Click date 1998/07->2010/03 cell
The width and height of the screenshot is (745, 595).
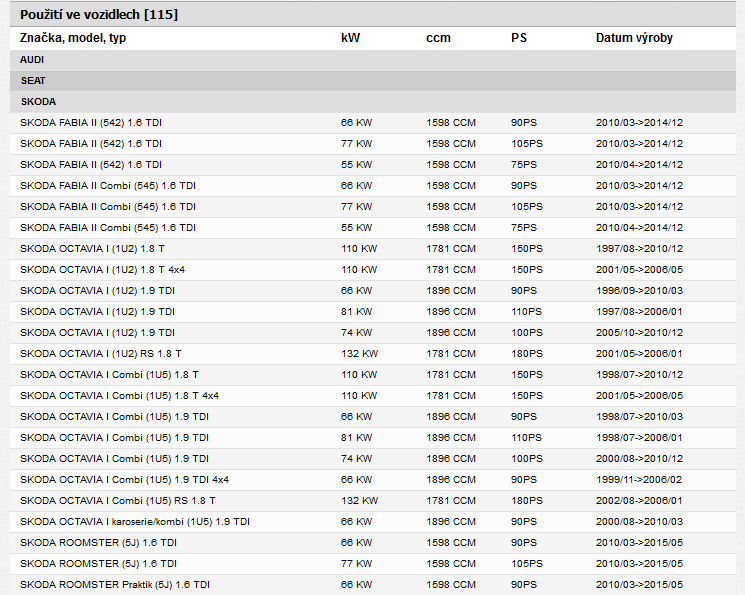(x=639, y=417)
